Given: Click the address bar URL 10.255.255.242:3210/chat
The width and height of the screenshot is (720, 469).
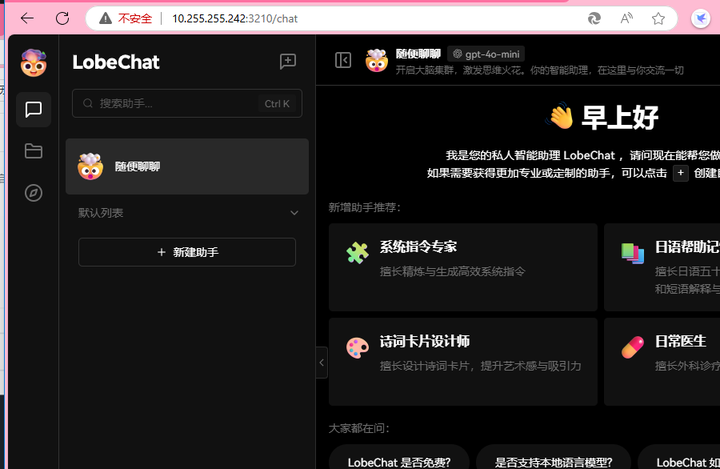Looking at the screenshot, I should 235,19.
